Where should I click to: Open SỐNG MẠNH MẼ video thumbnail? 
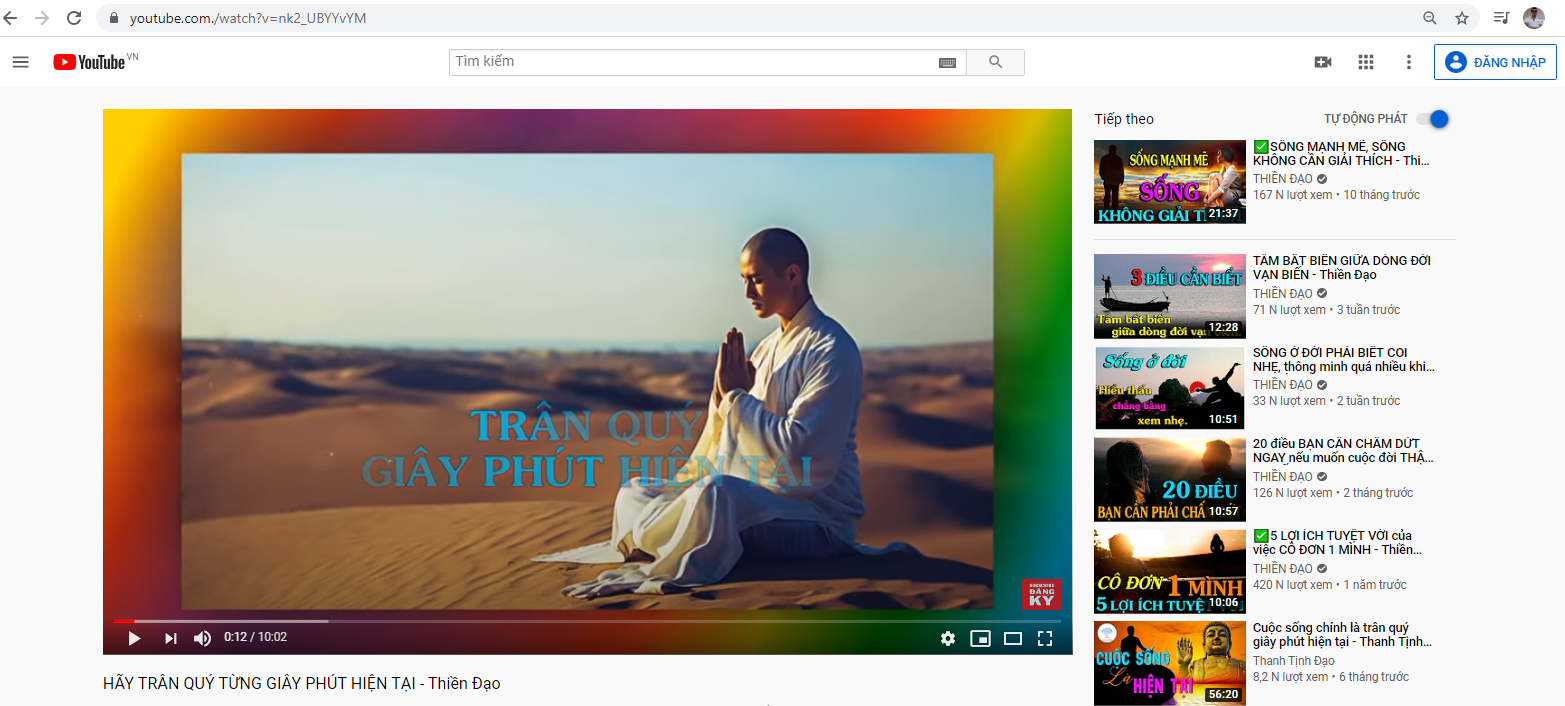click(1170, 182)
